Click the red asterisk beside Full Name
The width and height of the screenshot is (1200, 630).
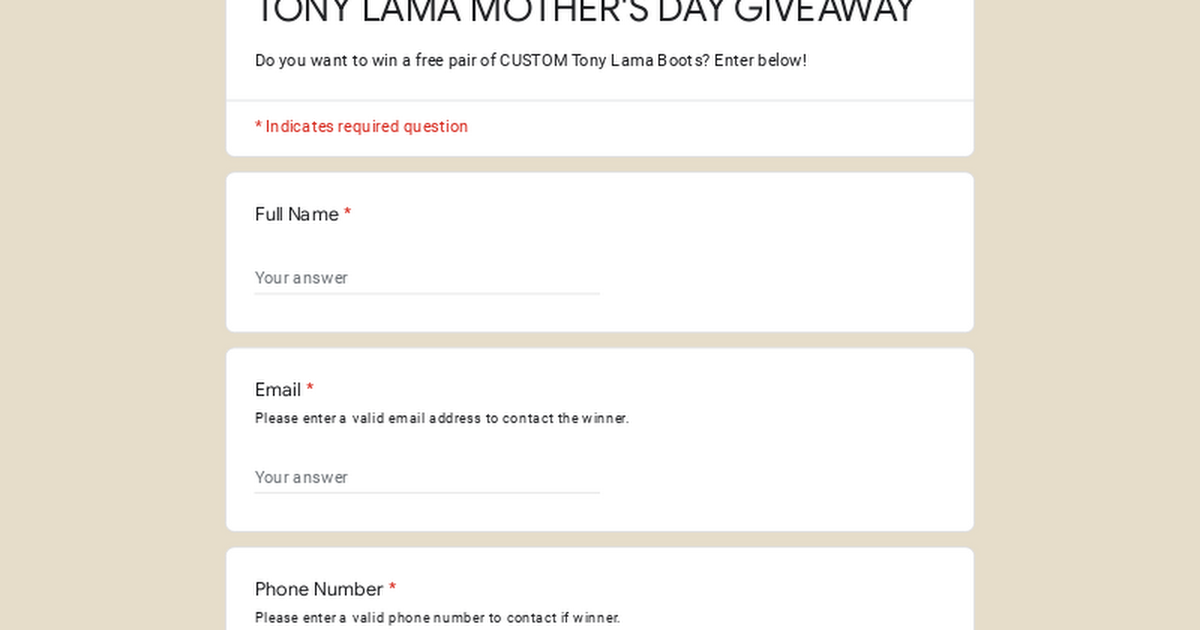(x=347, y=213)
